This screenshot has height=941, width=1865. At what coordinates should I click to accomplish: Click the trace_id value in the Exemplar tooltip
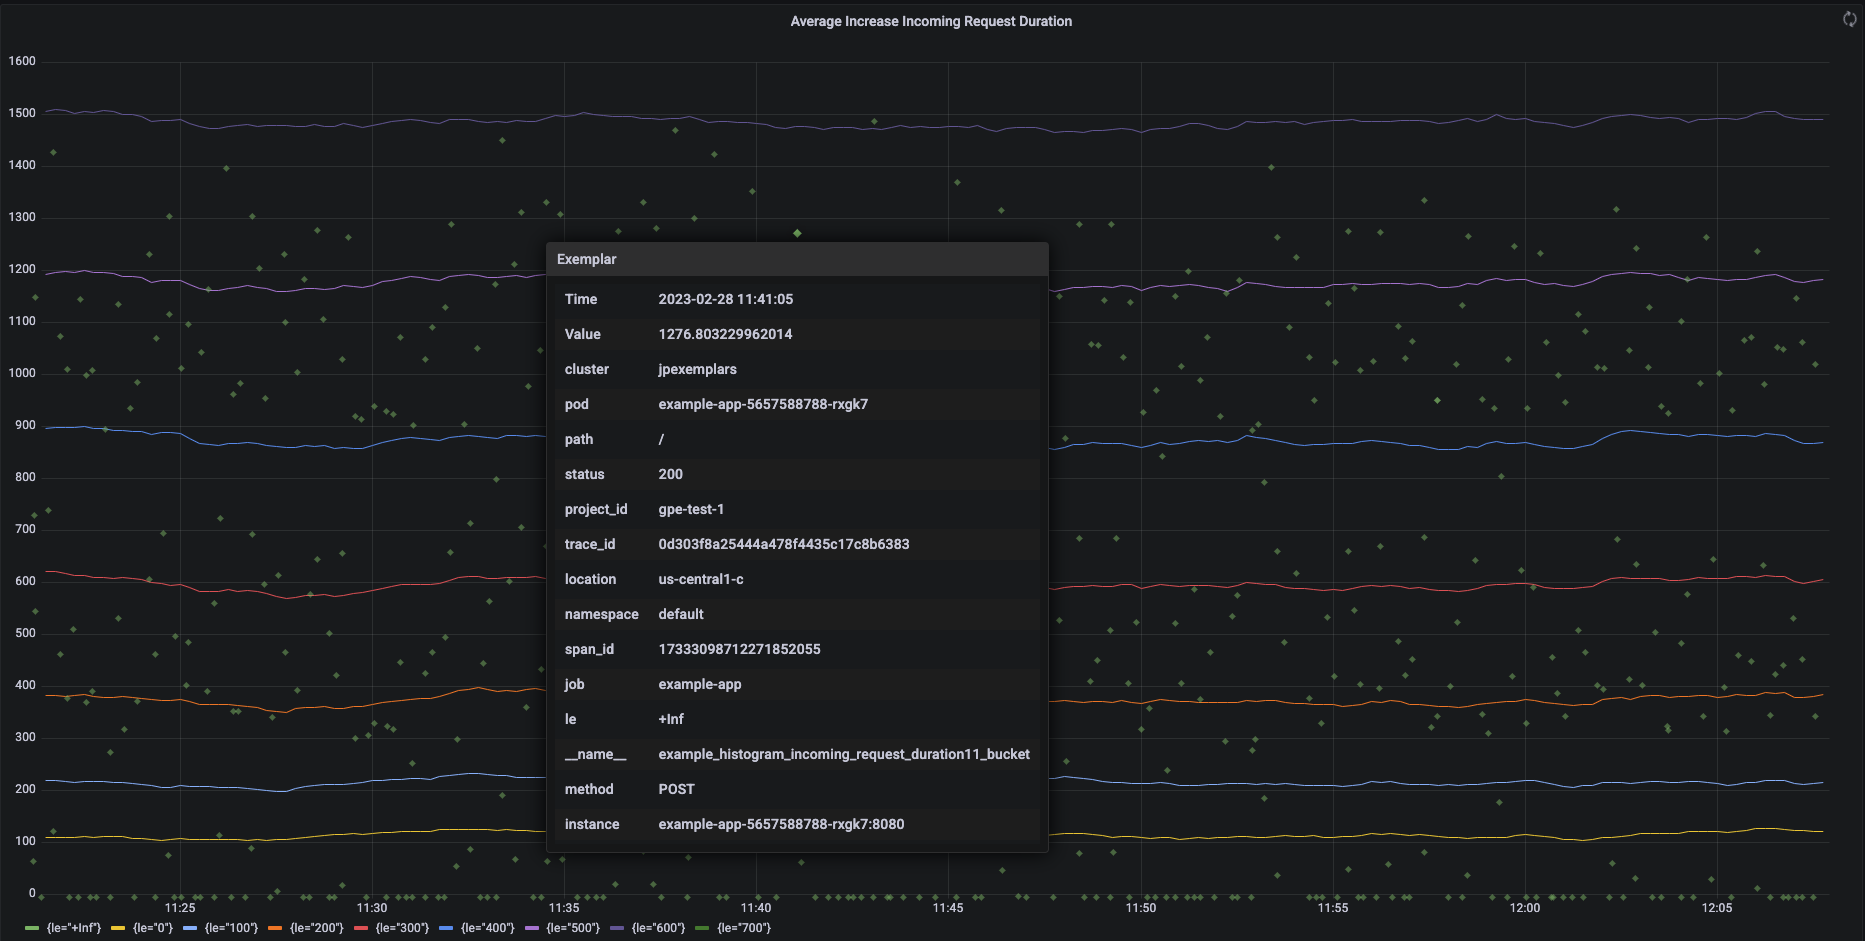pyautogui.click(x=784, y=544)
